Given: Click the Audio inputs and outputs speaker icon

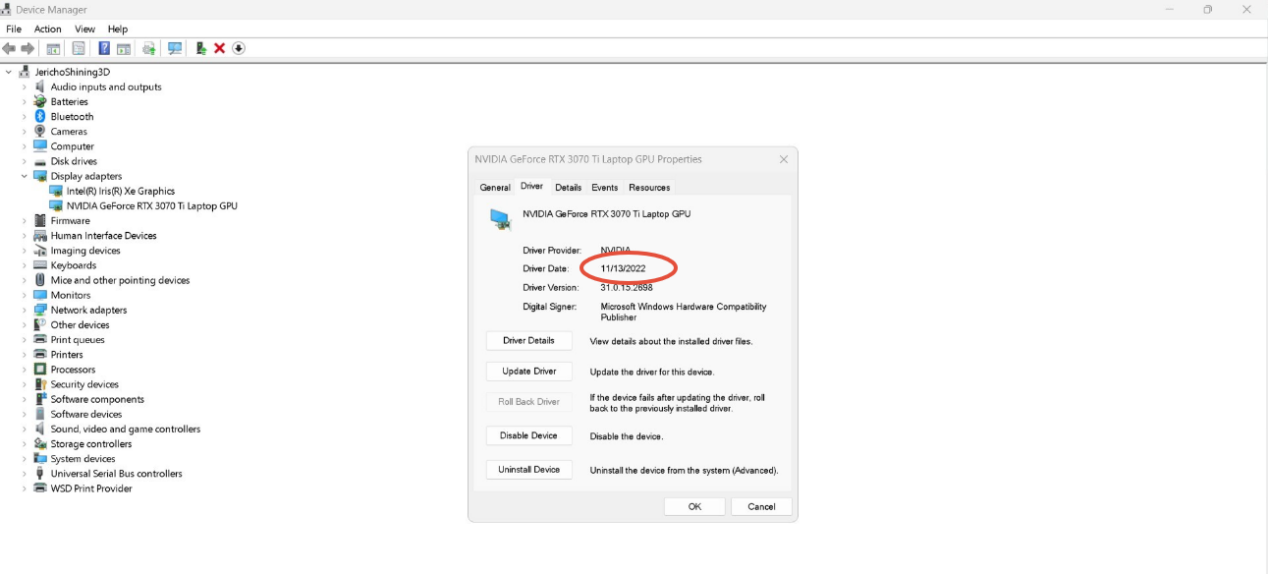Looking at the screenshot, I should [40, 87].
